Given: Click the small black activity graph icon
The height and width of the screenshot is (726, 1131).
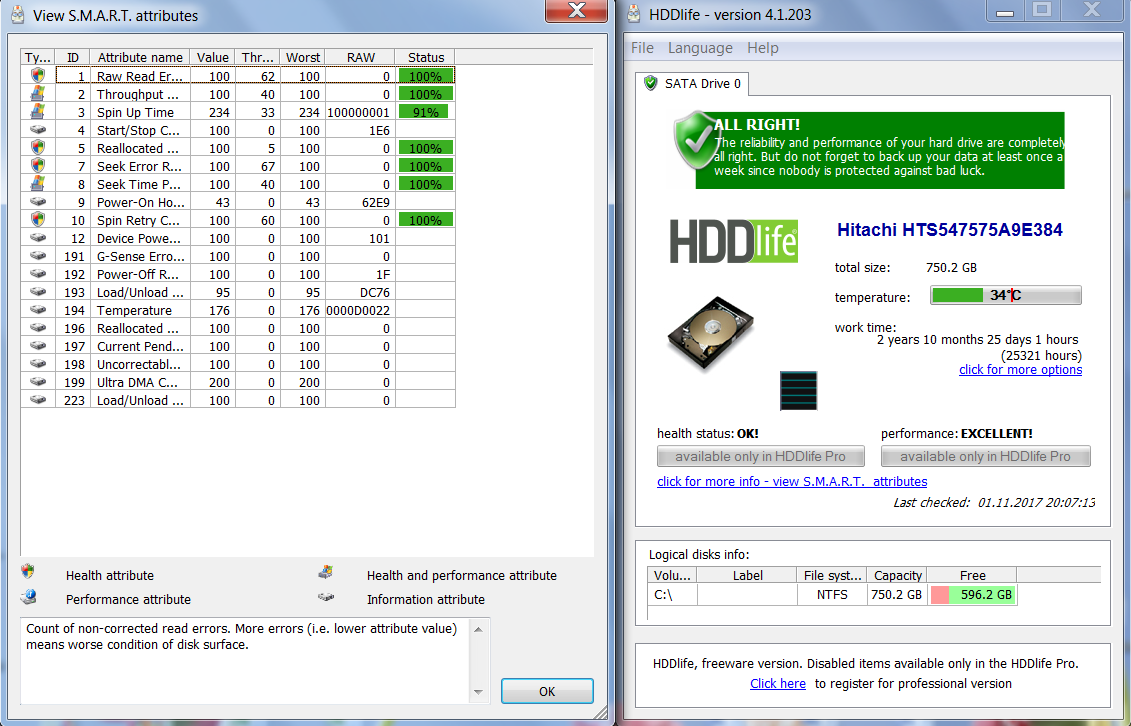Looking at the screenshot, I should pos(798,391).
